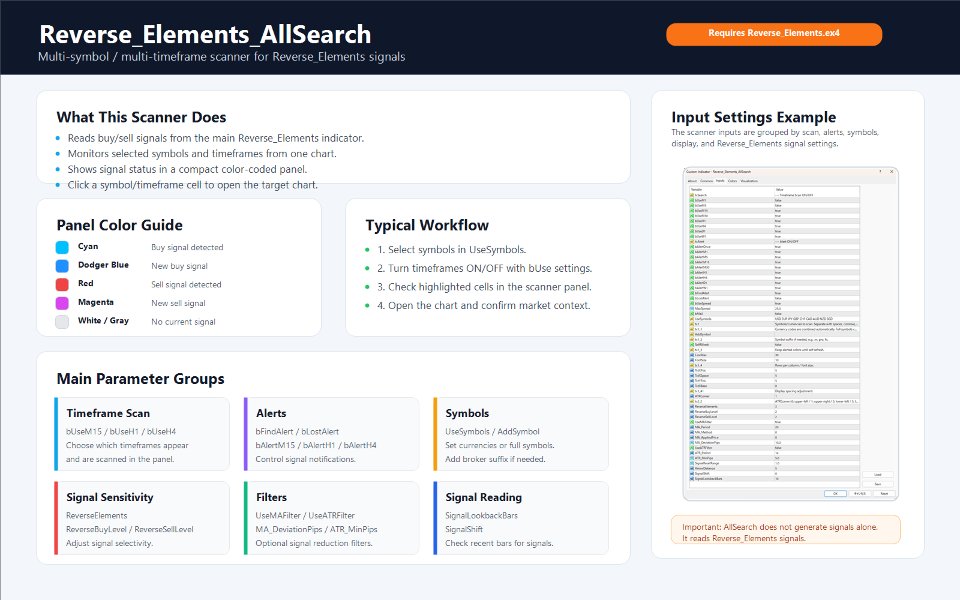Select the 'UseSymbols' row in the inputs table
Image resolution: width=960 pixels, height=600 pixels.
pyautogui.click(x=774, y=319)
